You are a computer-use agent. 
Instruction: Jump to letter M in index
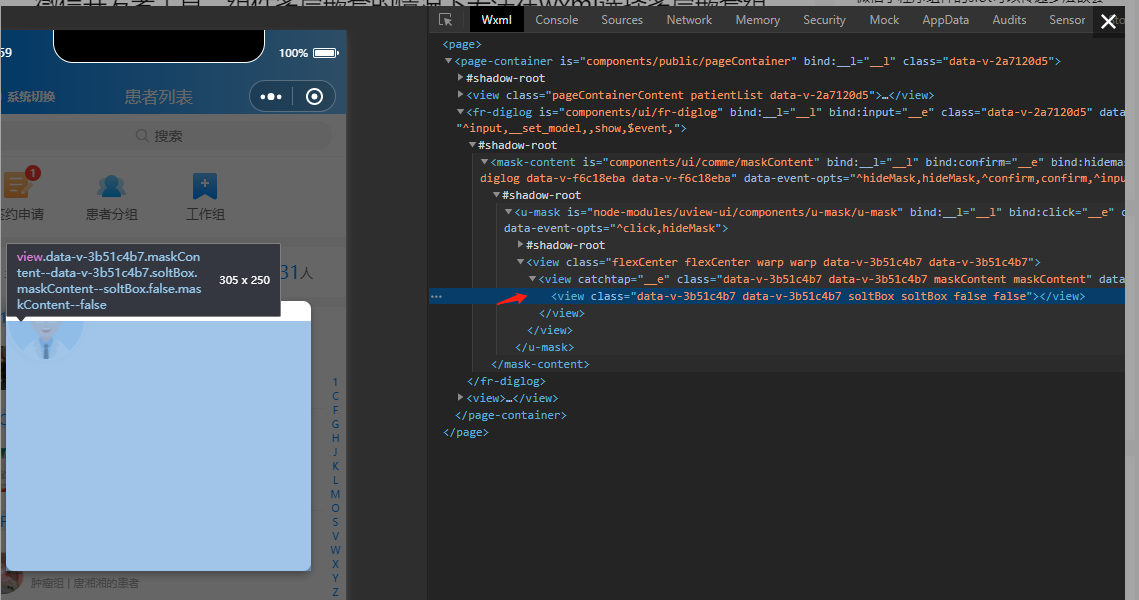336,494
